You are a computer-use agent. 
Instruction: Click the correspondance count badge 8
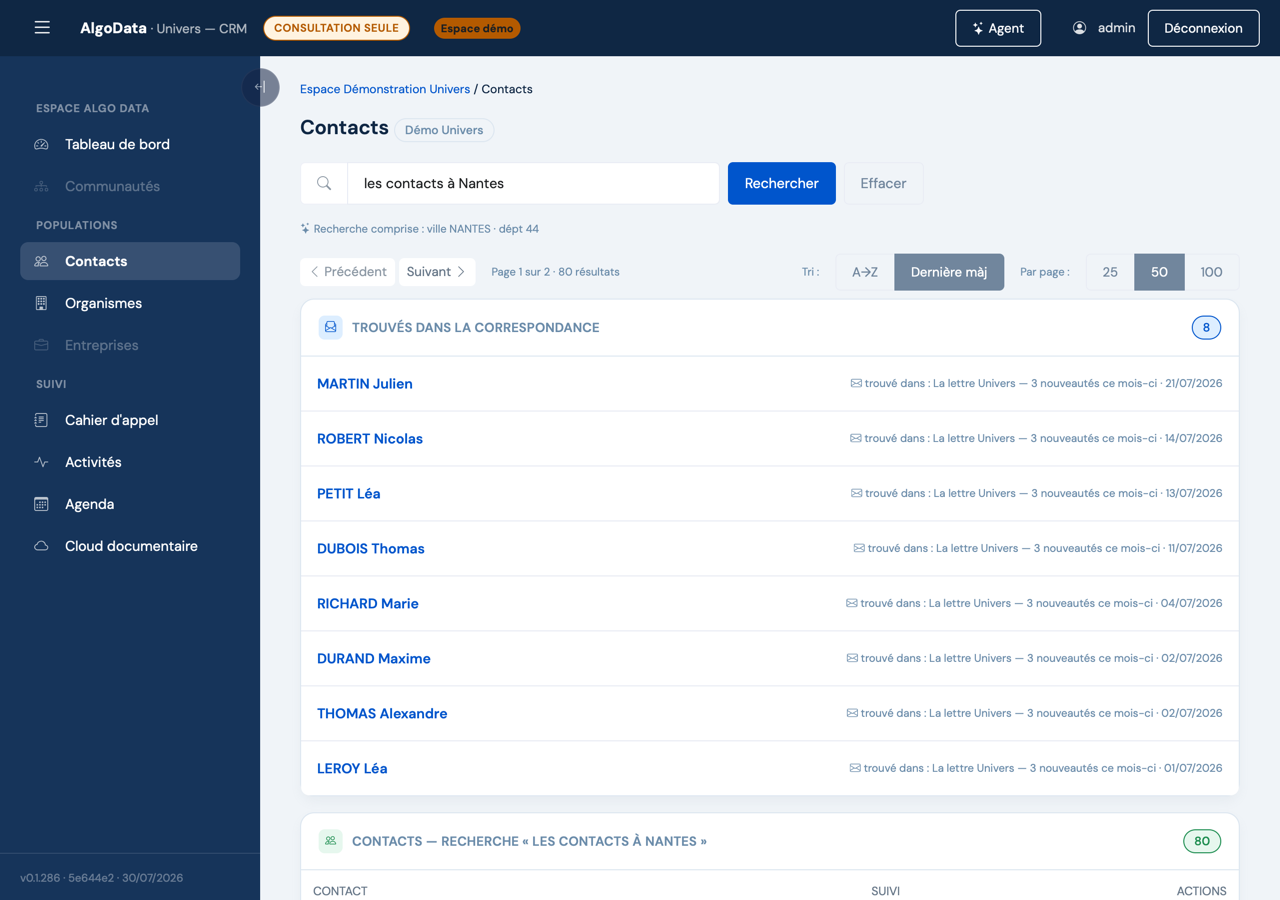coord(1206,327)
